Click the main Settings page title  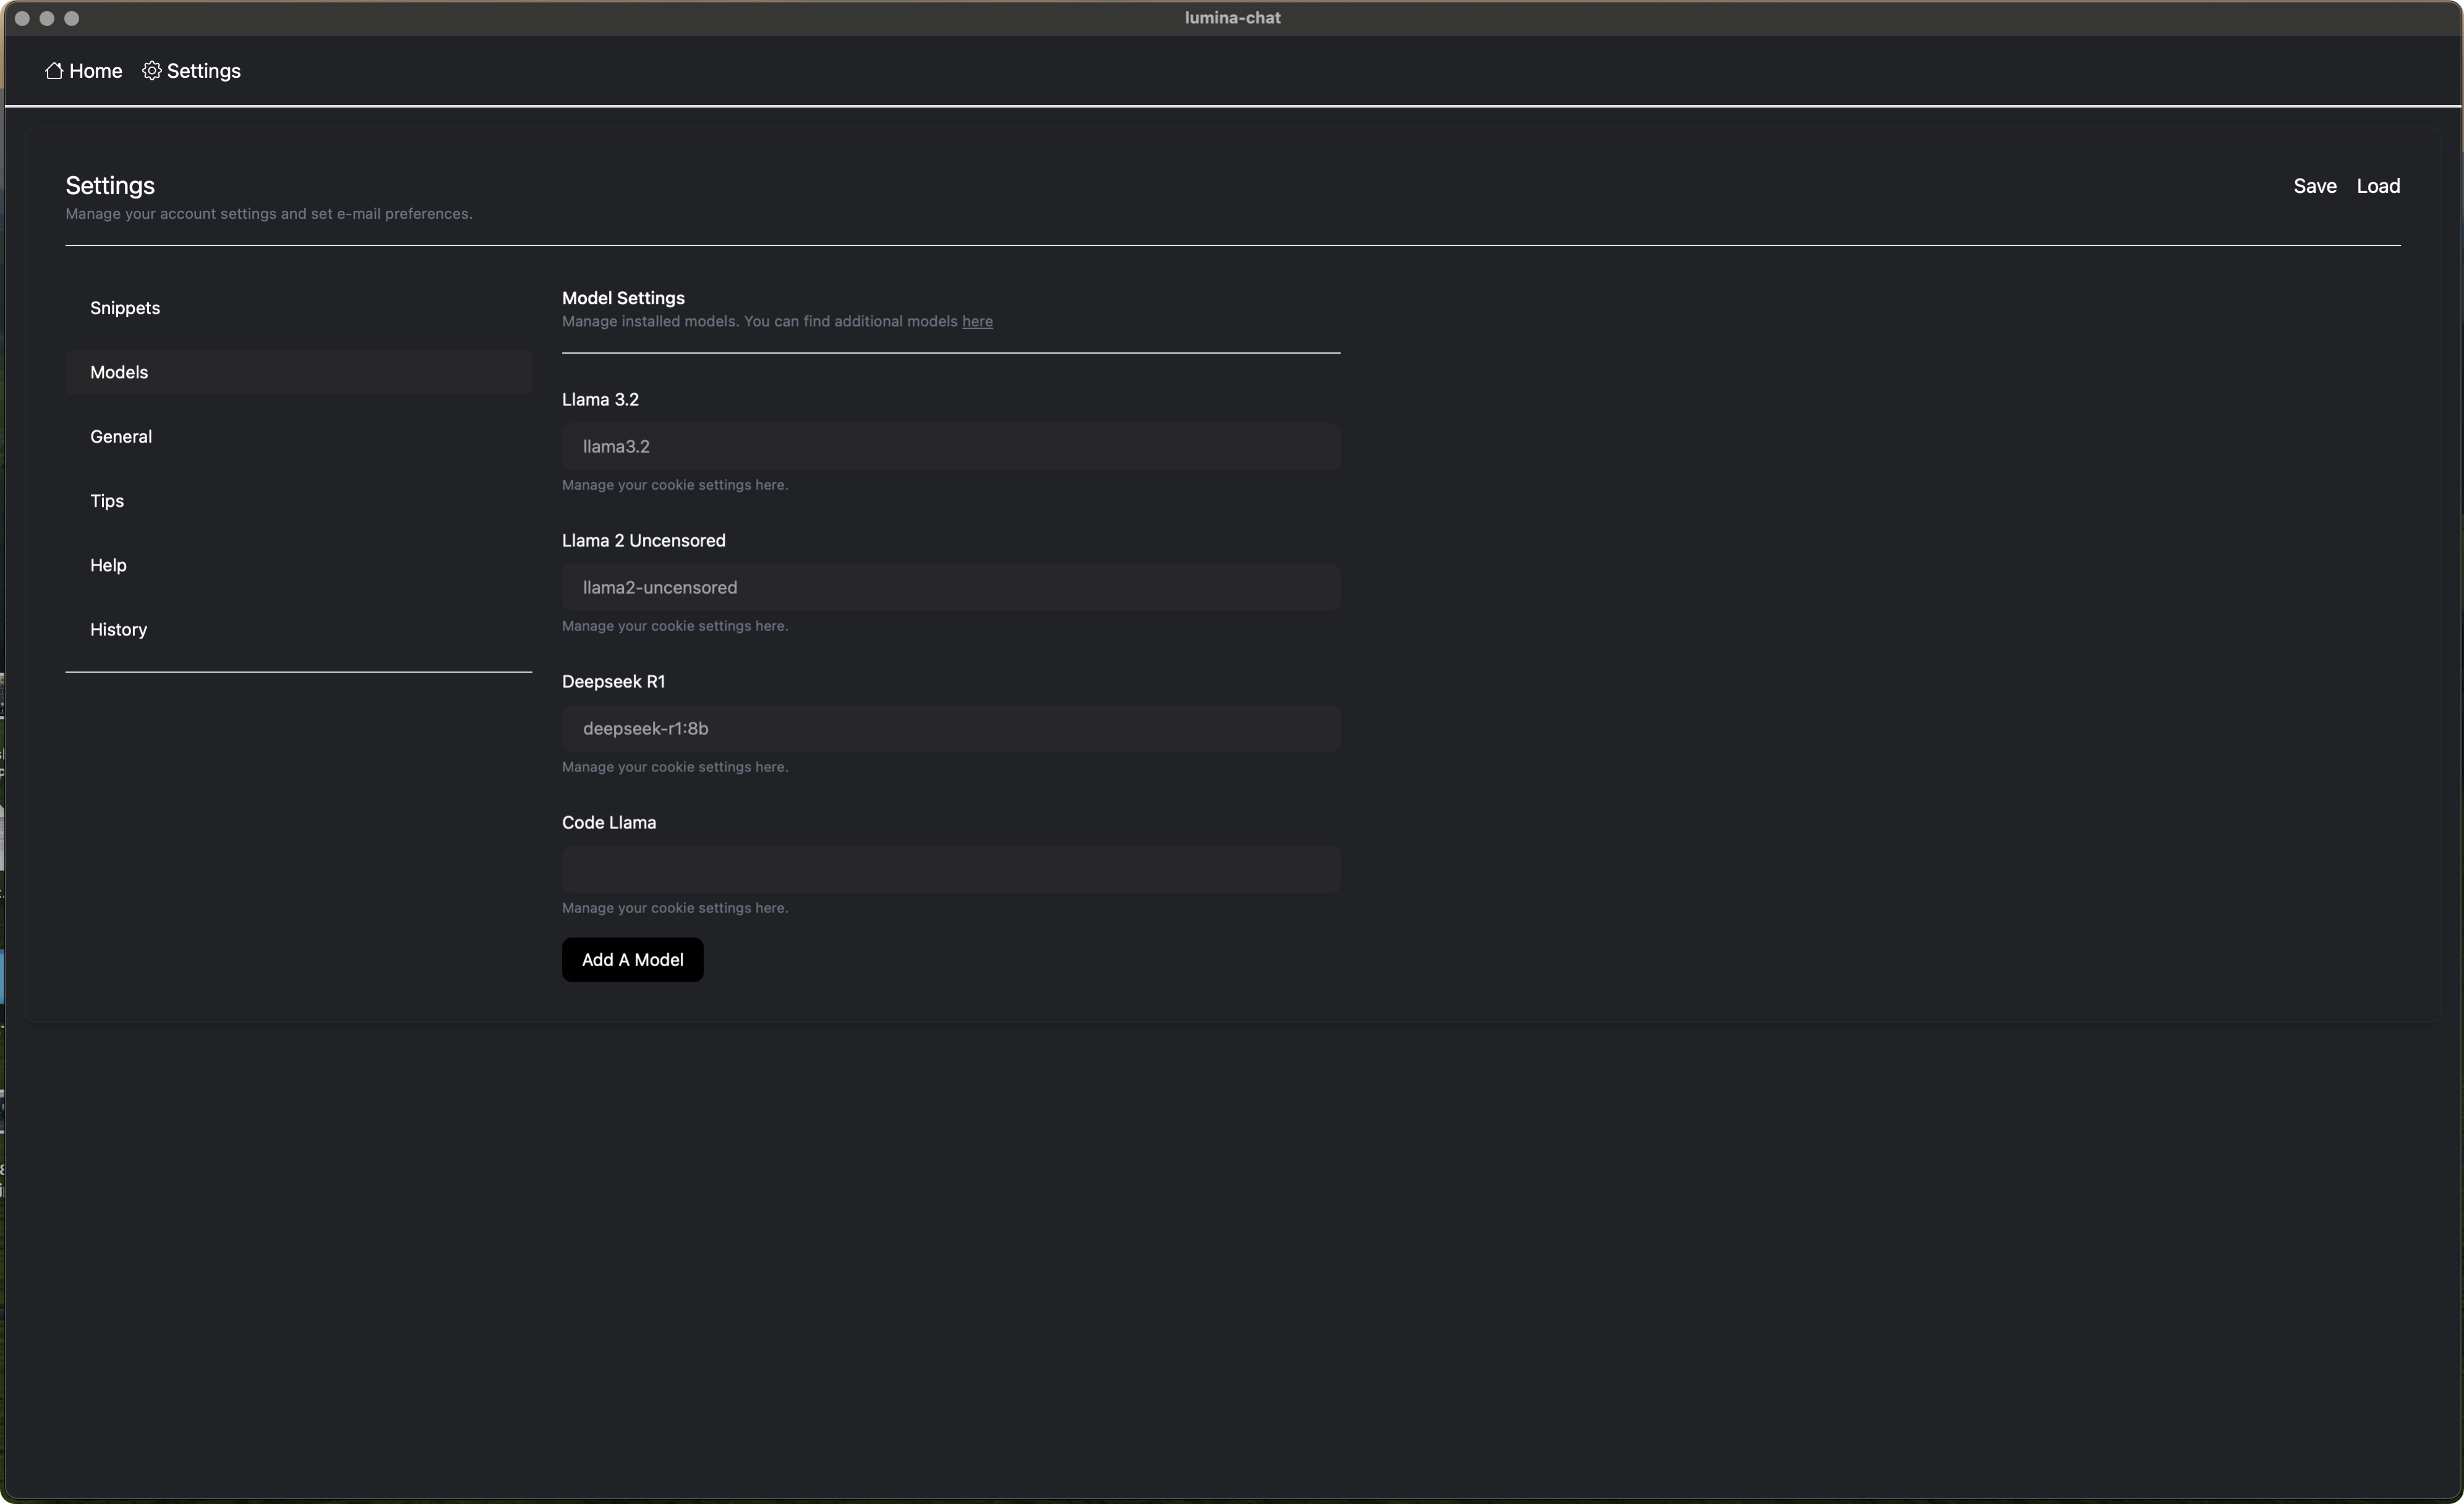[x=110, y=186]
